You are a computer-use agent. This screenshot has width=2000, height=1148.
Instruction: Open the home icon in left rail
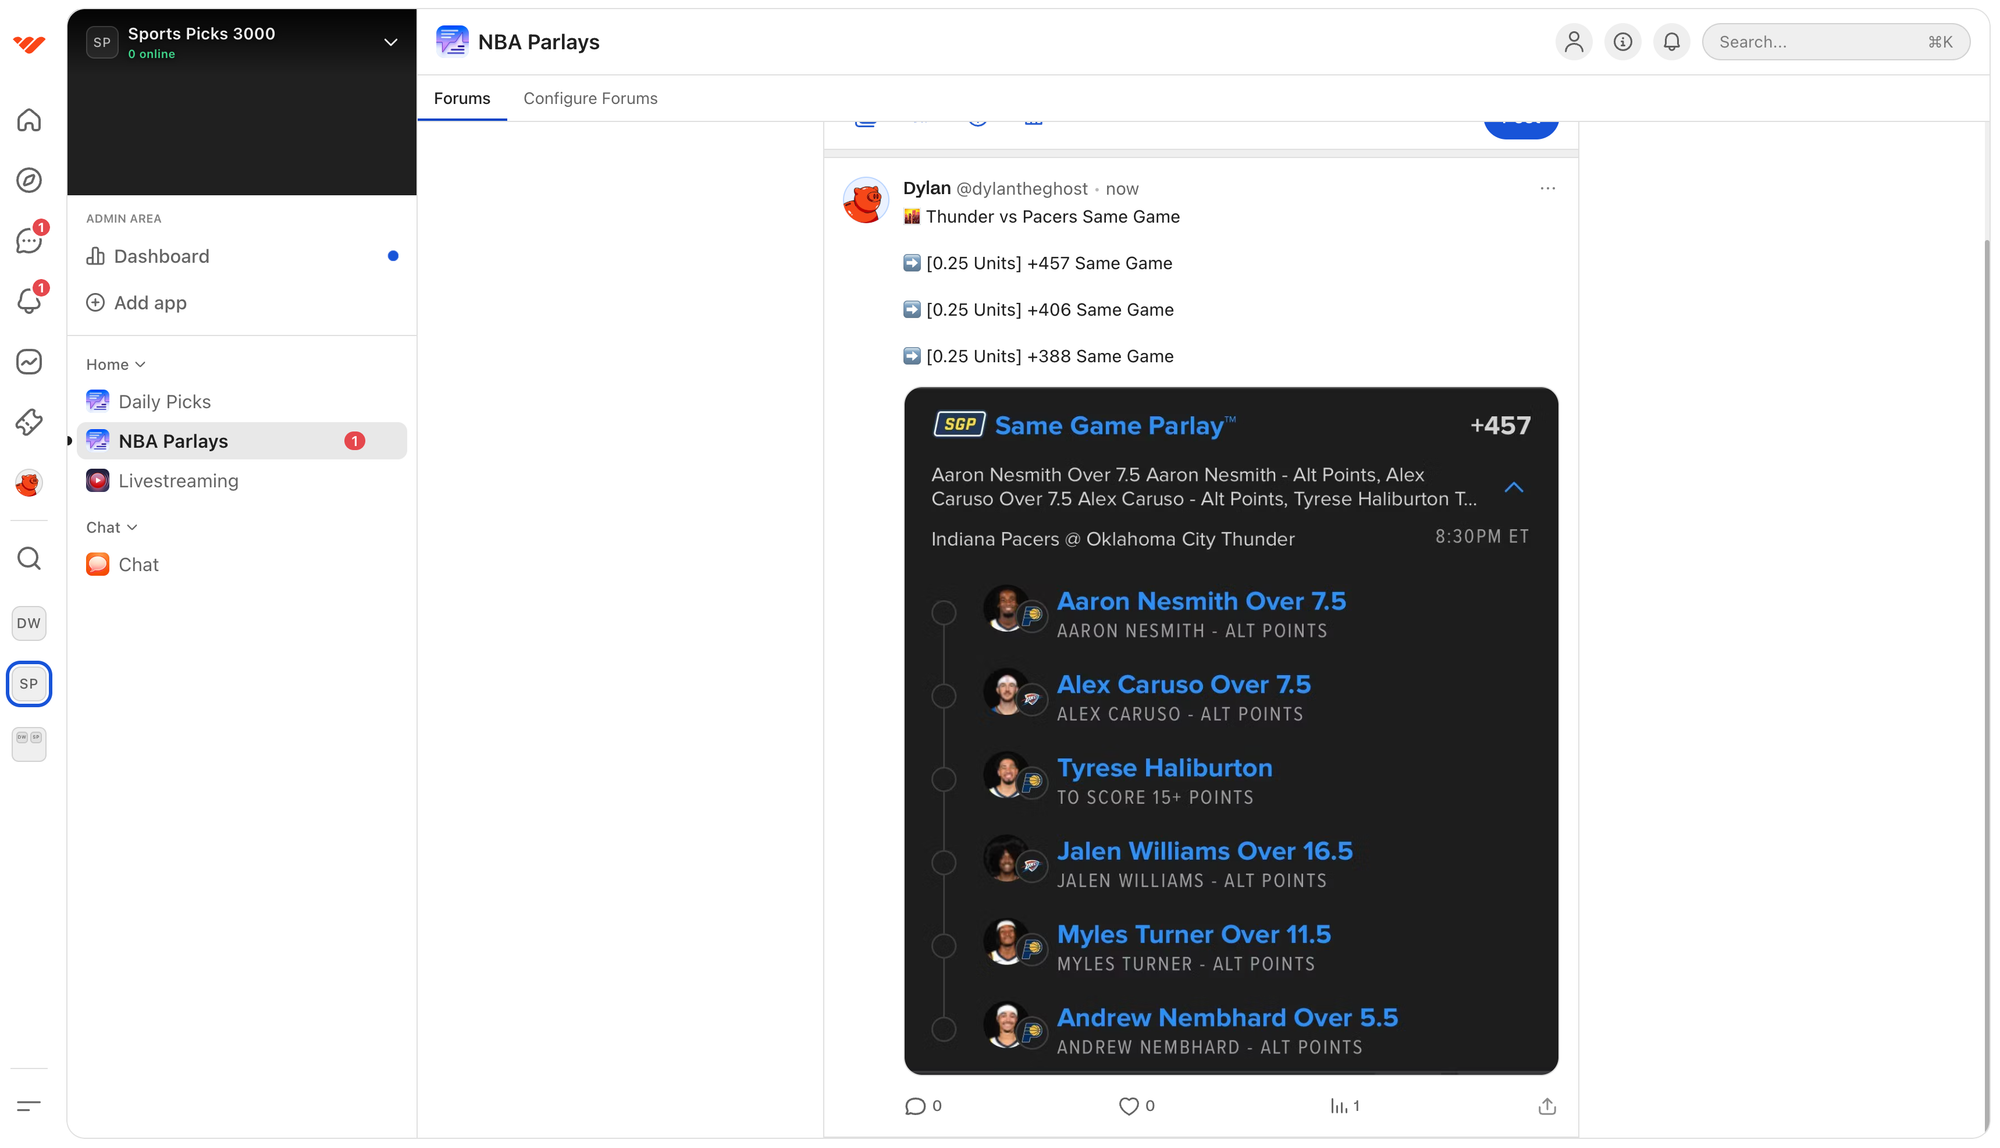(x=29, y=120)
